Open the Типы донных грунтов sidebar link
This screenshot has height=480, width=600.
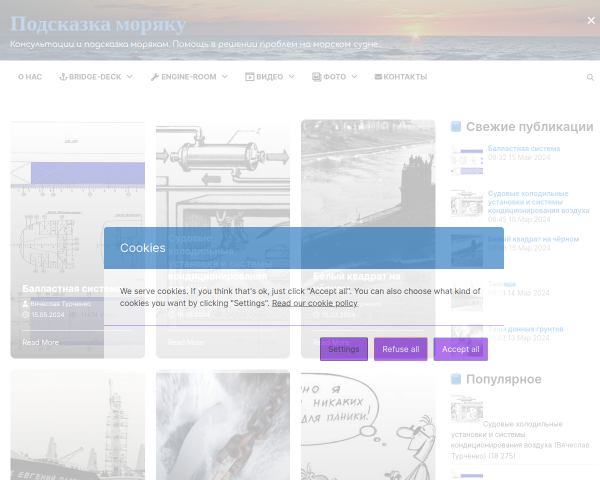(x=526, y=329)
